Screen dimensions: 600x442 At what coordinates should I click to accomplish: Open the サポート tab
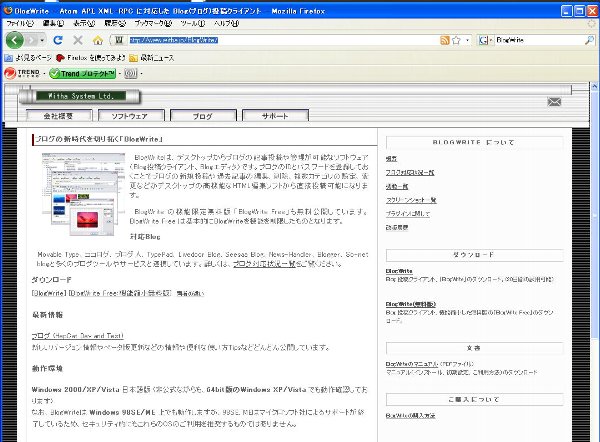(275, 116)
